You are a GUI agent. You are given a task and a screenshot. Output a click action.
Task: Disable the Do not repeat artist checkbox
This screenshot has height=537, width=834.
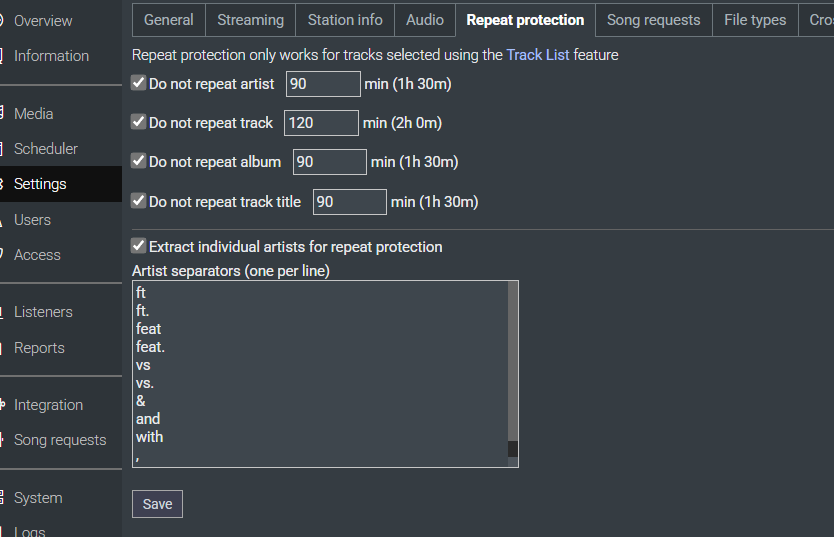coord(139,84)
